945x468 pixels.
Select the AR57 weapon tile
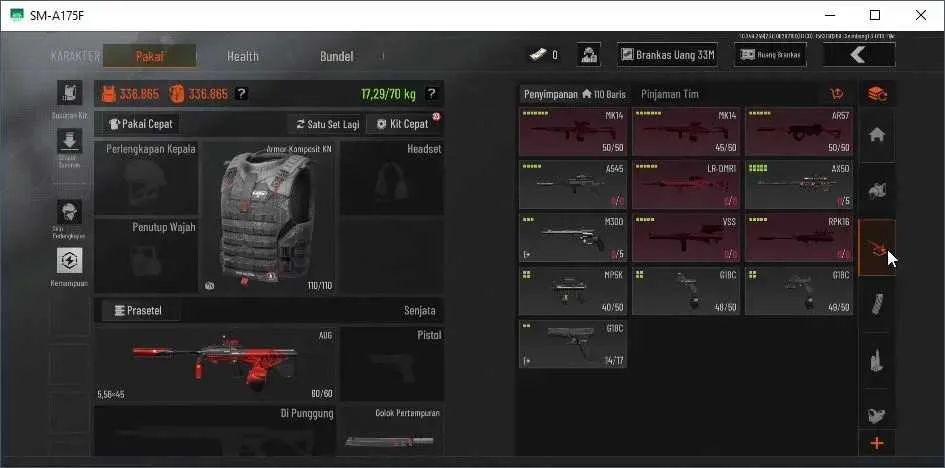799,132
